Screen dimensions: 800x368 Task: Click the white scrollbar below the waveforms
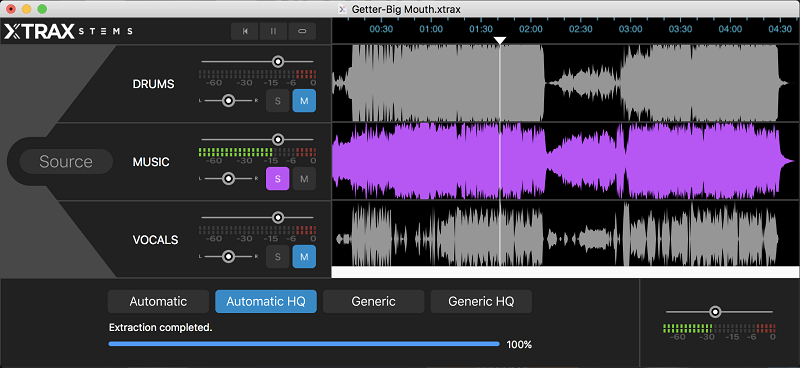(565, 273)
